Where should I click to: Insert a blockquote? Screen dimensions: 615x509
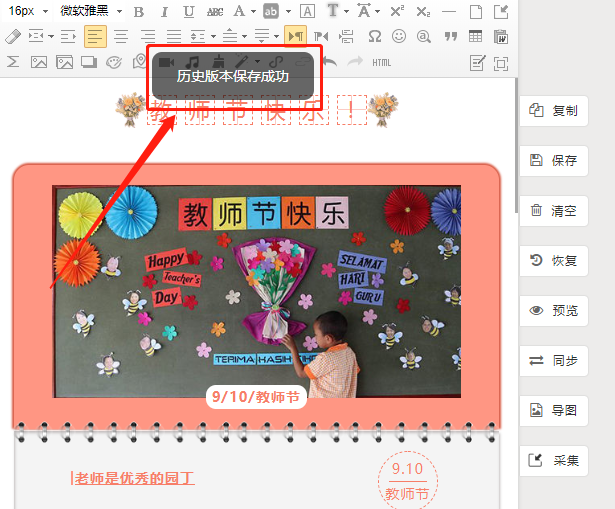[451, 37]
